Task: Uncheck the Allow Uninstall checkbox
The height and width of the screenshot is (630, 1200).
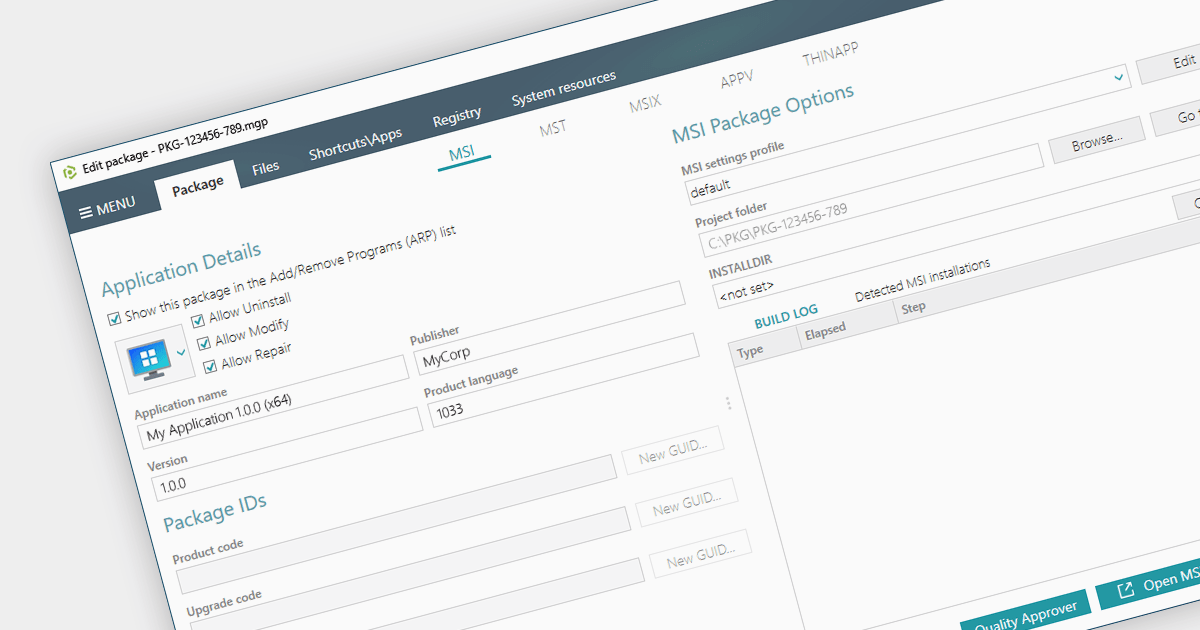Action: click(199, 320)
